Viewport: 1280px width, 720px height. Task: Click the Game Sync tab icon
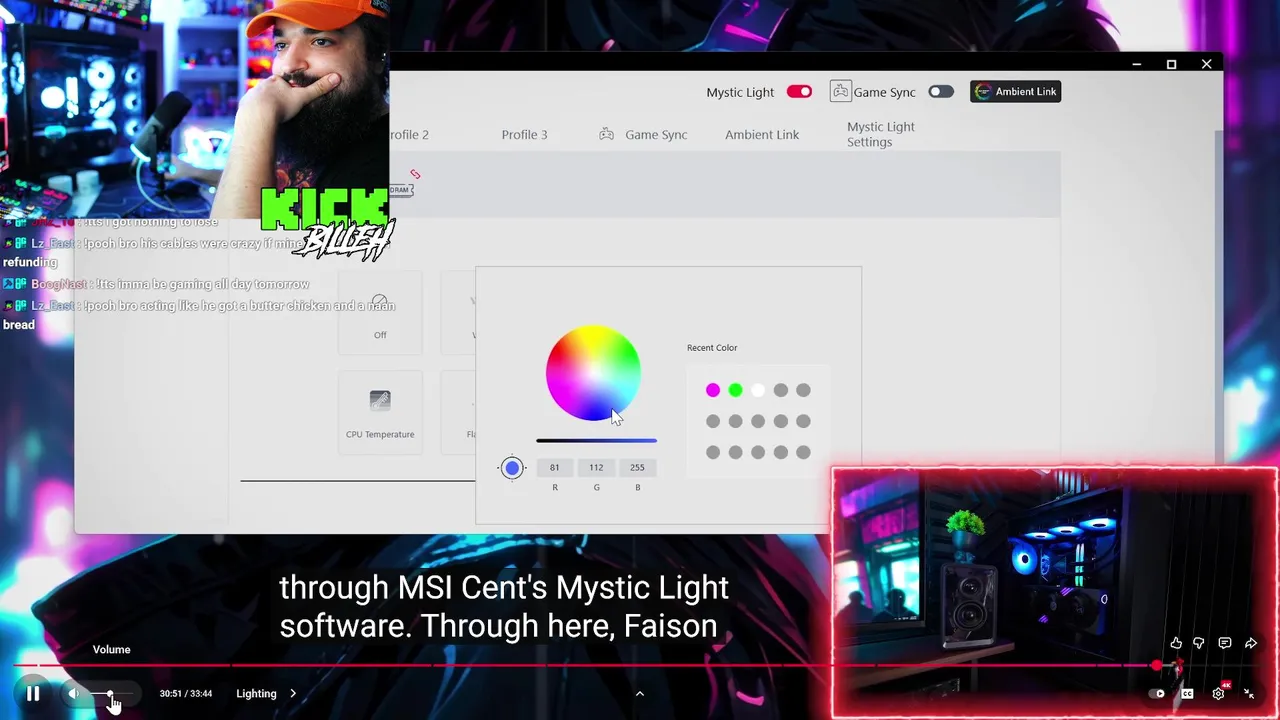point(606,134)
